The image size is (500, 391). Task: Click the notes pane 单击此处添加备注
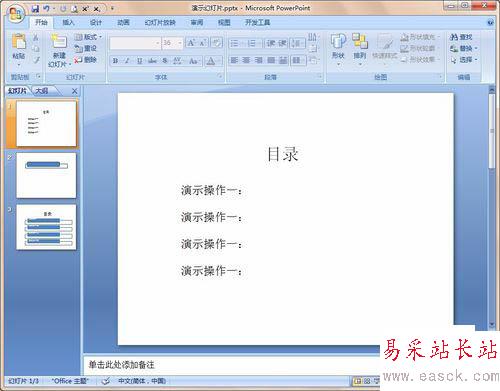122,365
